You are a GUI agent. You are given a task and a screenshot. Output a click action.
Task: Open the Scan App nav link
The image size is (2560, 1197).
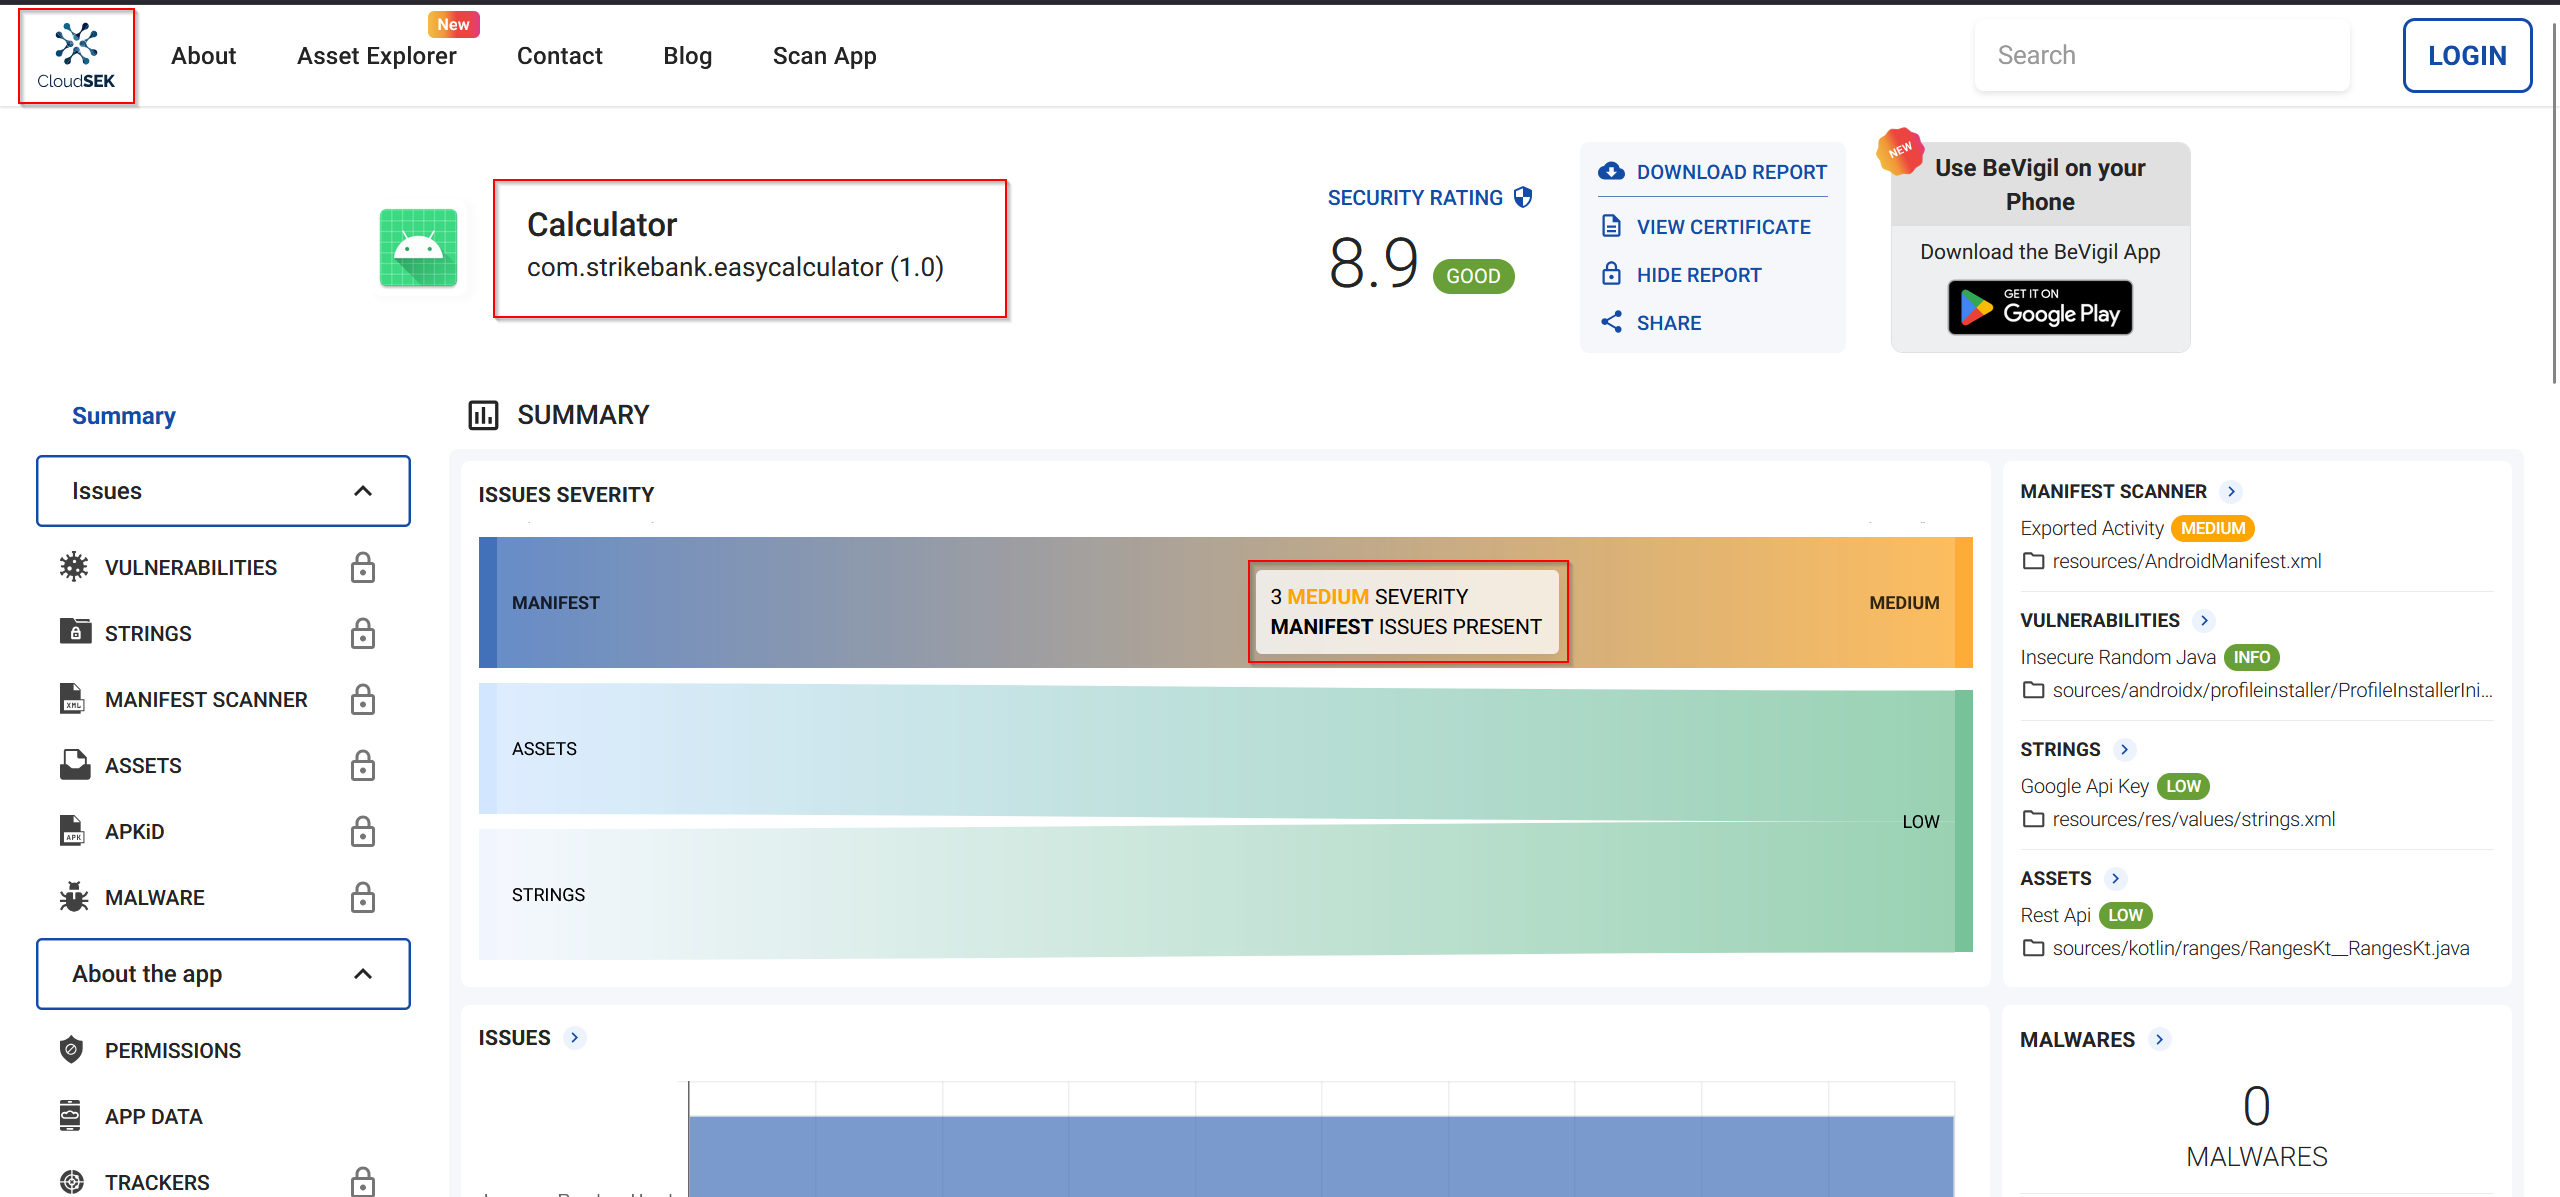click(824, 56)
